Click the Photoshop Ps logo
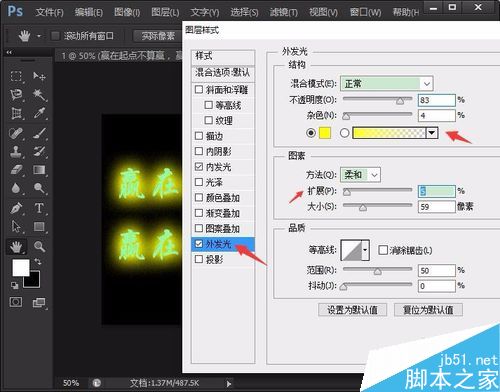The width and height of the screenshot is (500, 392). pos(15,11)
